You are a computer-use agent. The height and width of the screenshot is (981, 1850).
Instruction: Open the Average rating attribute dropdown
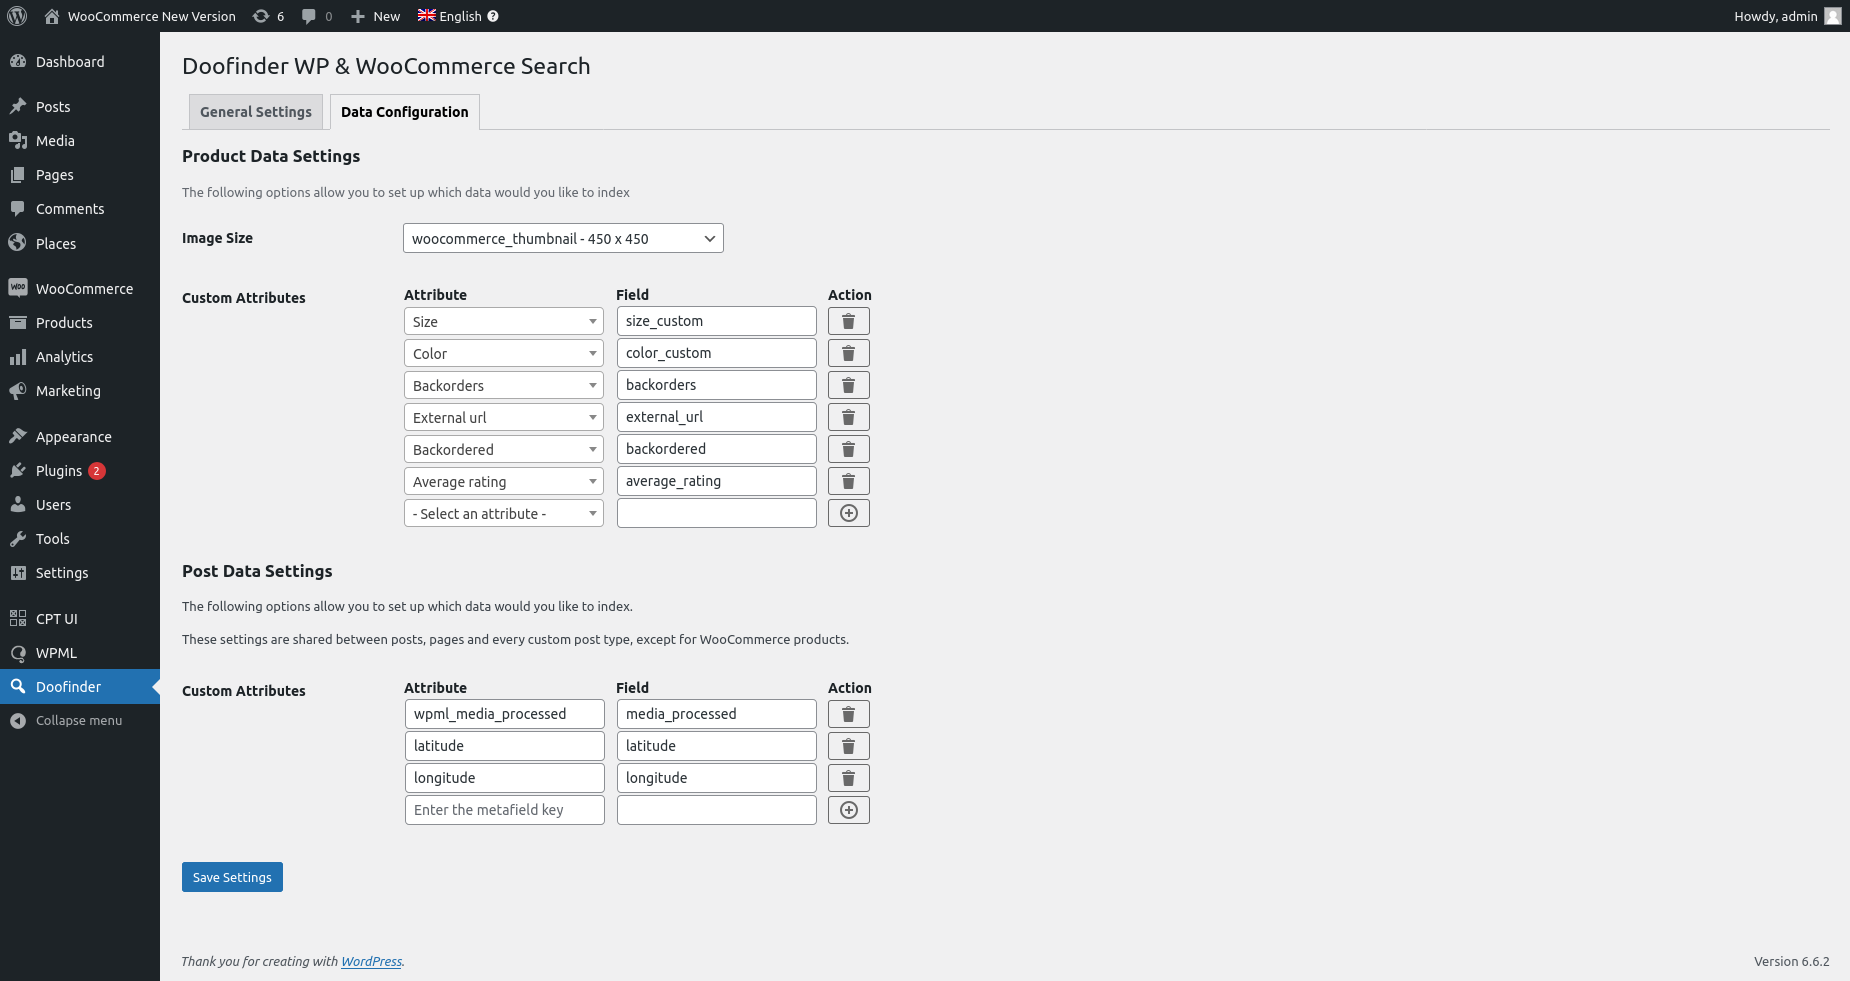(x=504, y=481)
